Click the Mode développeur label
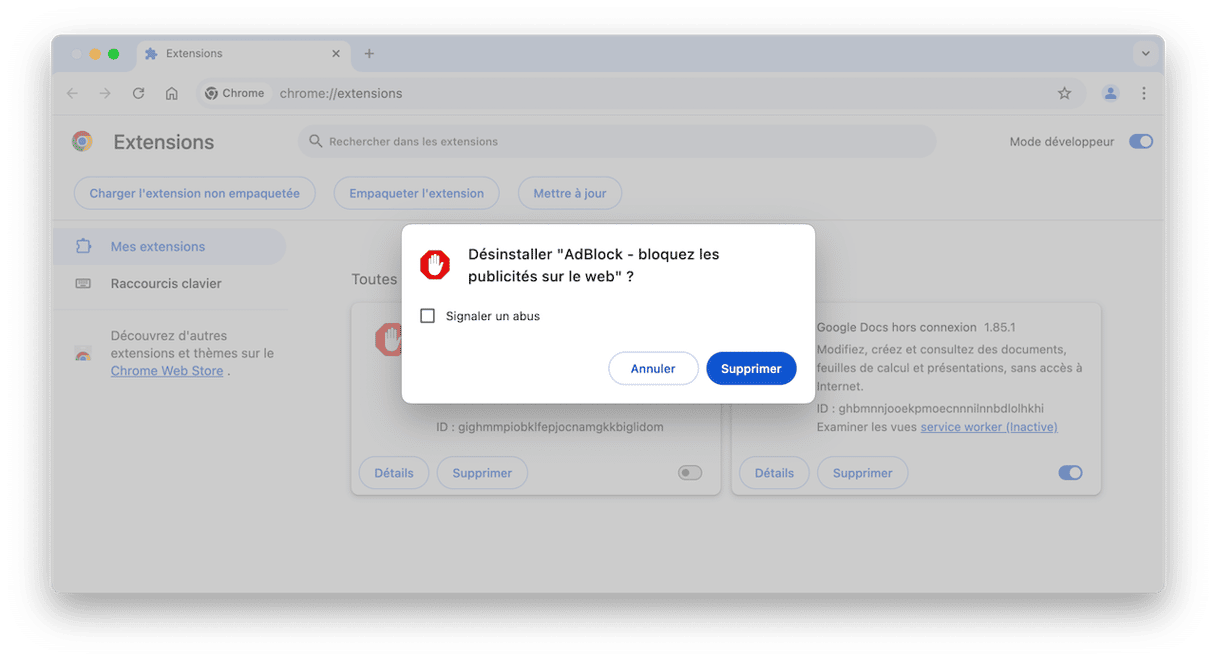Viewport: 1216px width, 661px height. 1062,142
